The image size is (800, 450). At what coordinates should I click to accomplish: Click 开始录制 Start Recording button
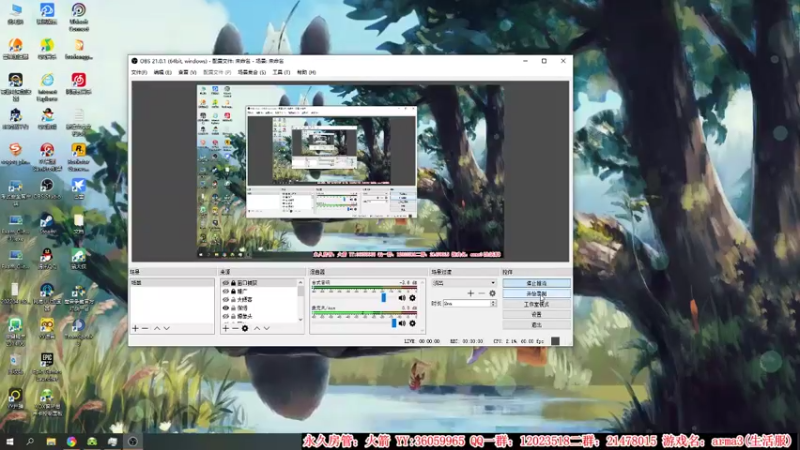(536, 293)
